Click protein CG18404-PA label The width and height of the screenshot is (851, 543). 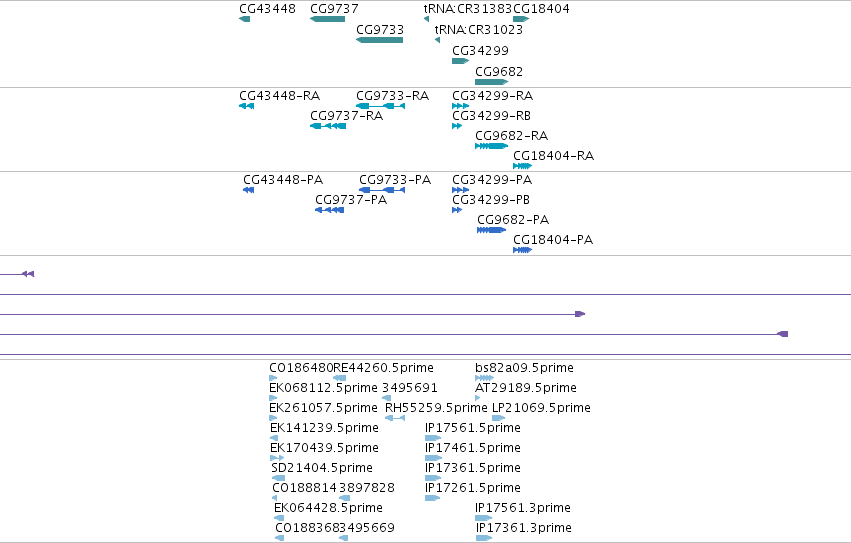point(553,240)
